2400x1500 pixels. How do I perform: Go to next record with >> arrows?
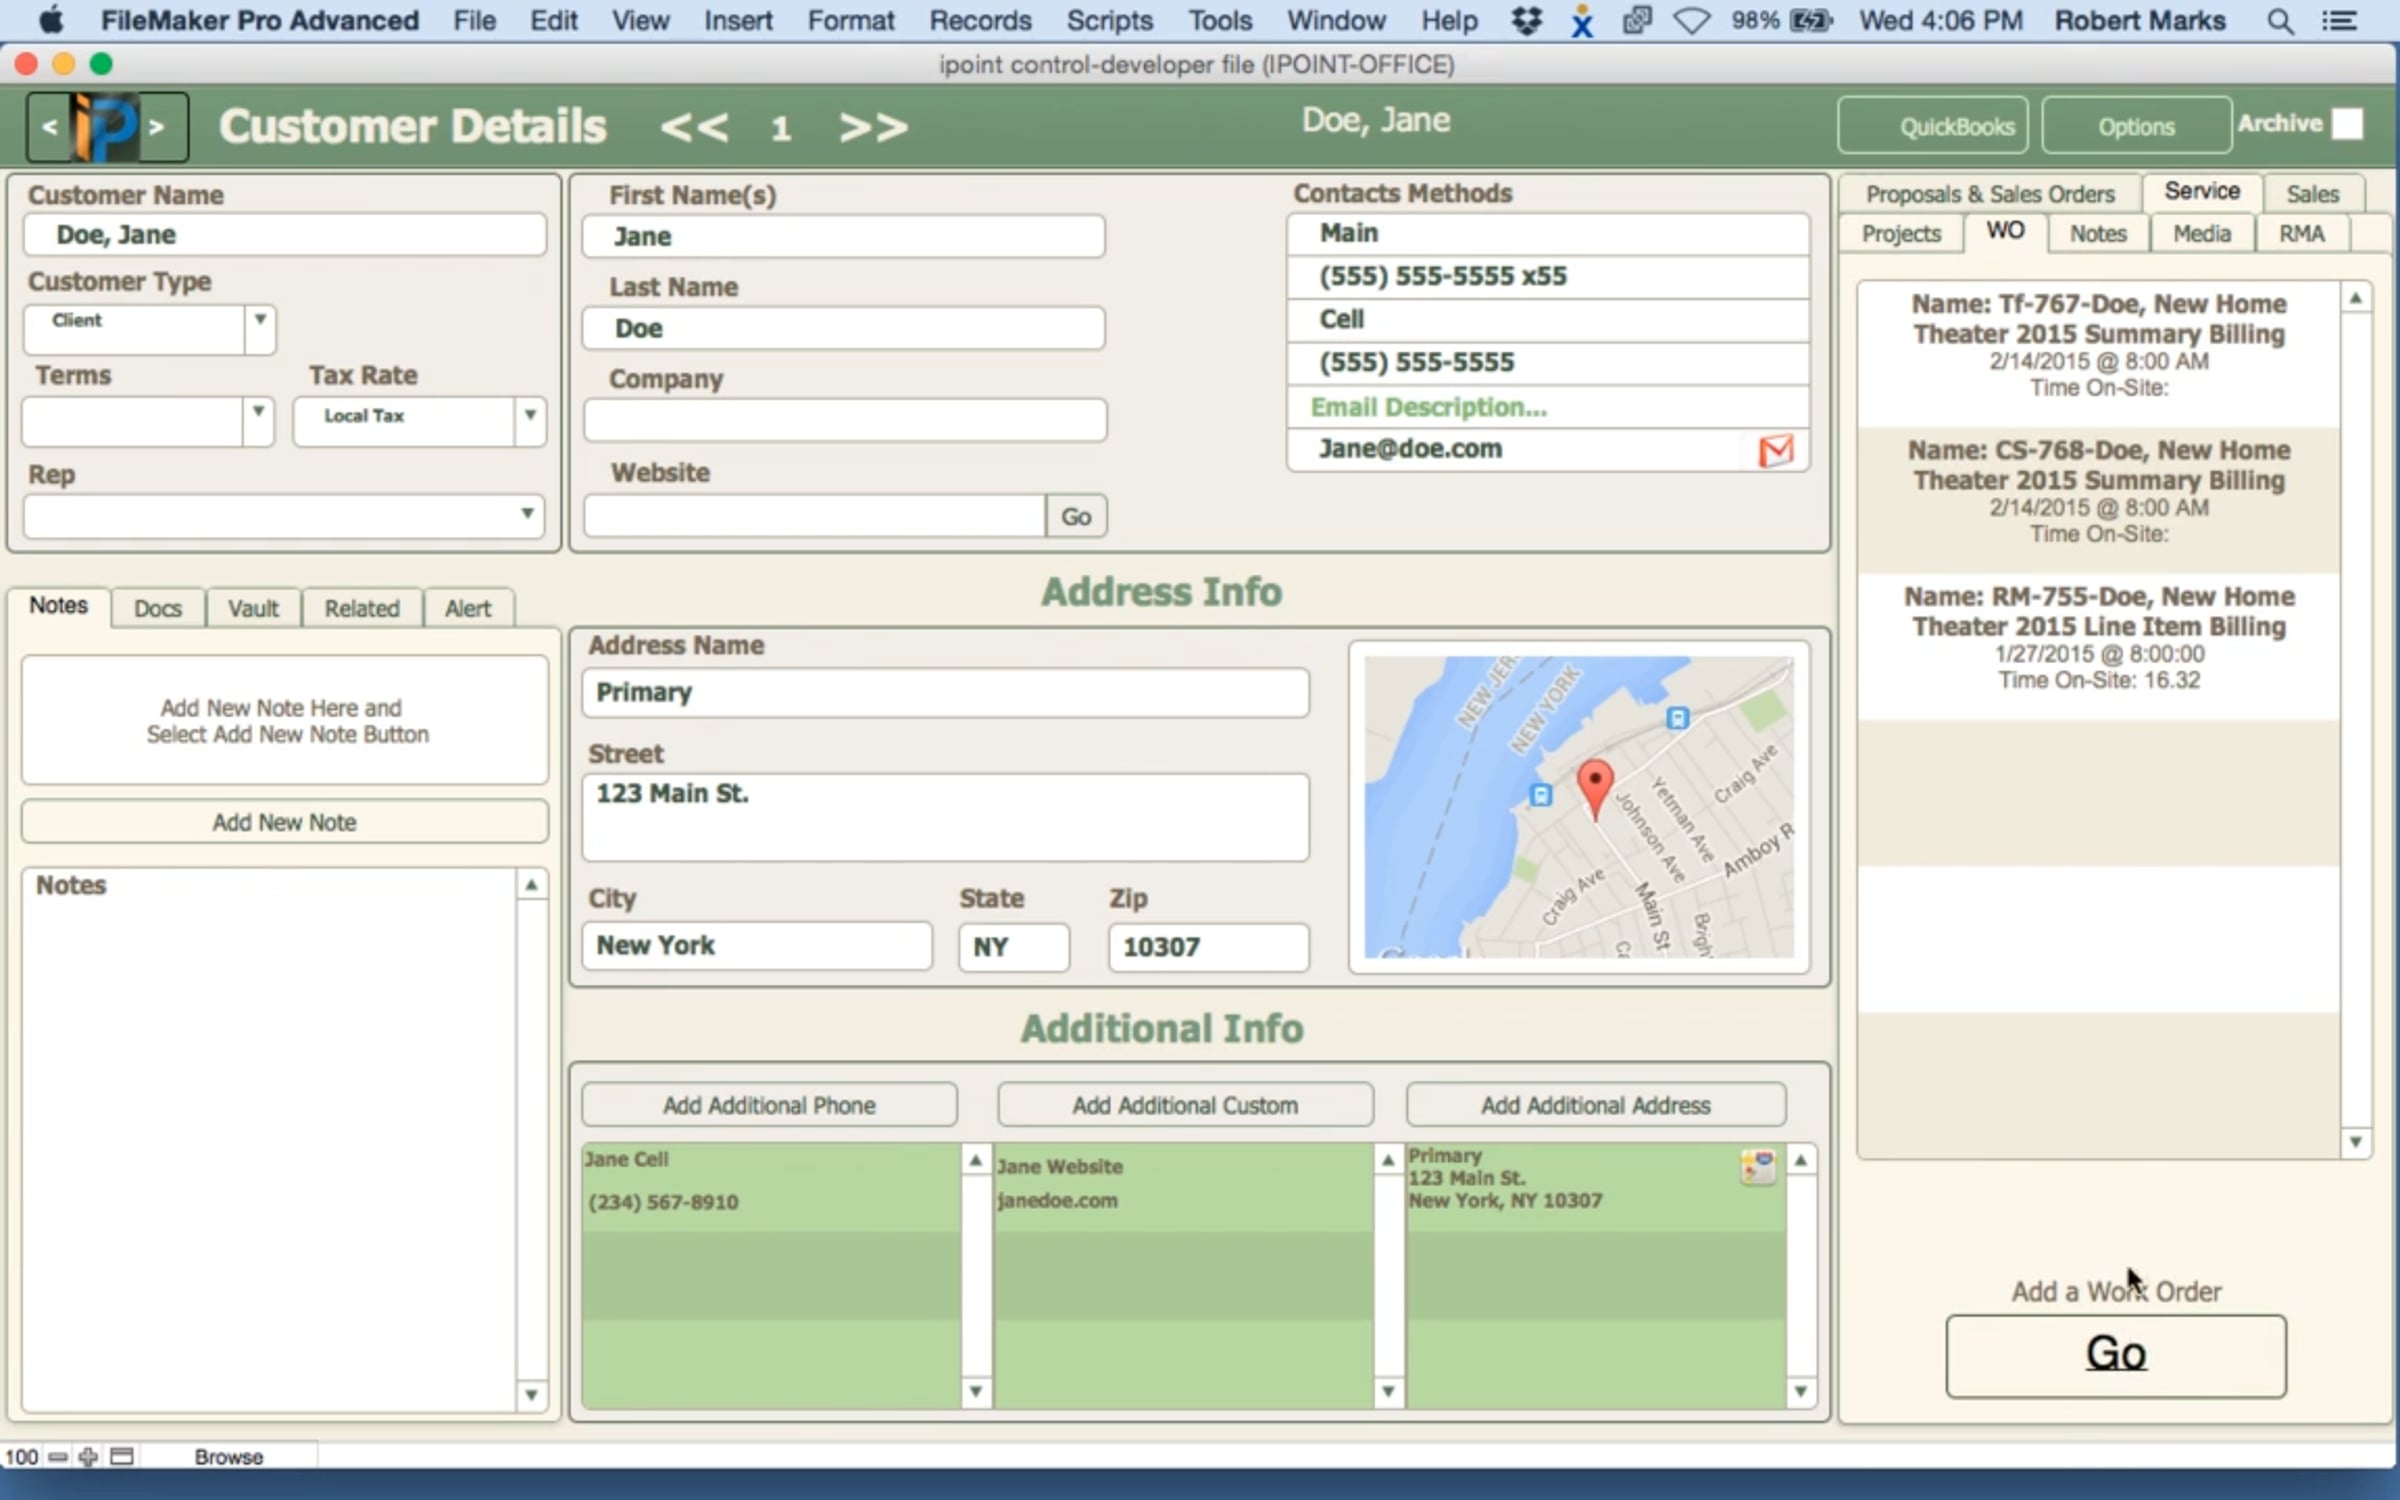point(873,128)
